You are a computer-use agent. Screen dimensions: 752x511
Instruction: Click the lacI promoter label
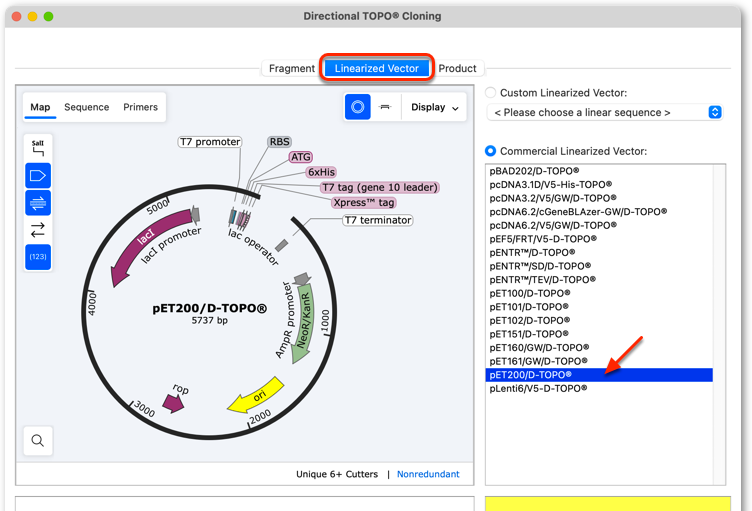click(171, 245)
